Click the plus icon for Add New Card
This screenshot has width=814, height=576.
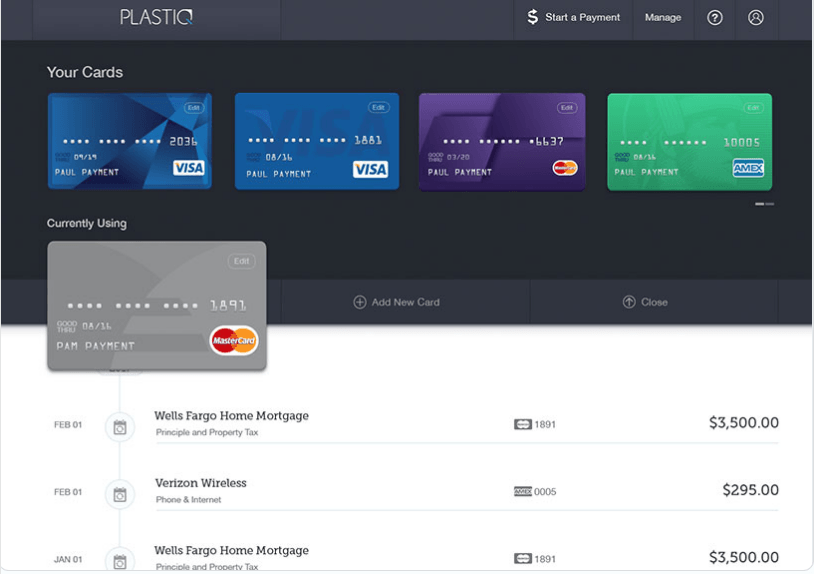pos(360,302)
